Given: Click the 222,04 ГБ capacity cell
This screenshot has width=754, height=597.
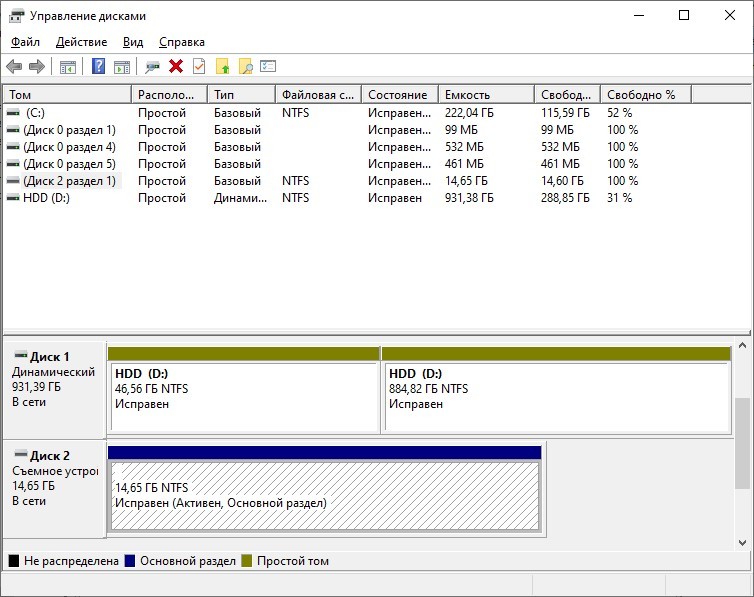Looking at the screenshot, I should tap(469, 112).
